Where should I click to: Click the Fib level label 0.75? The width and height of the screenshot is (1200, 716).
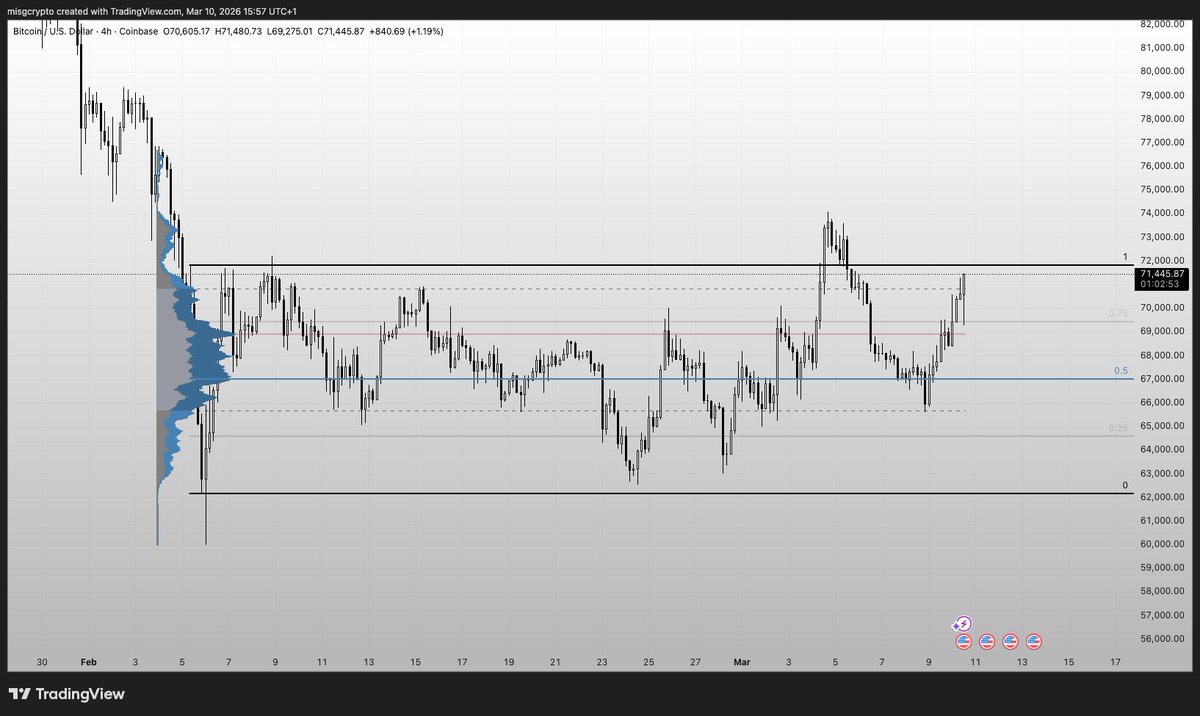pyautogui.click(x=1118, y=313)
